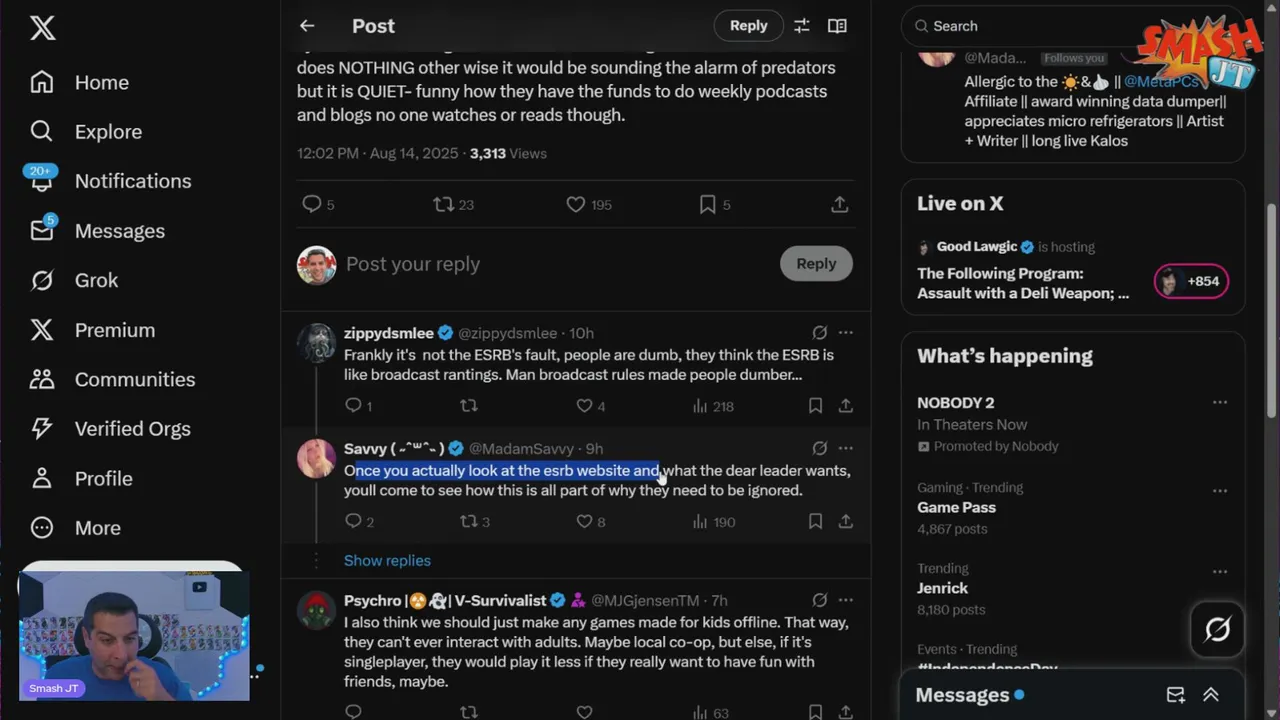
Task: Click the gray Reply button beside reply box
Action: [x=816, y=263]
